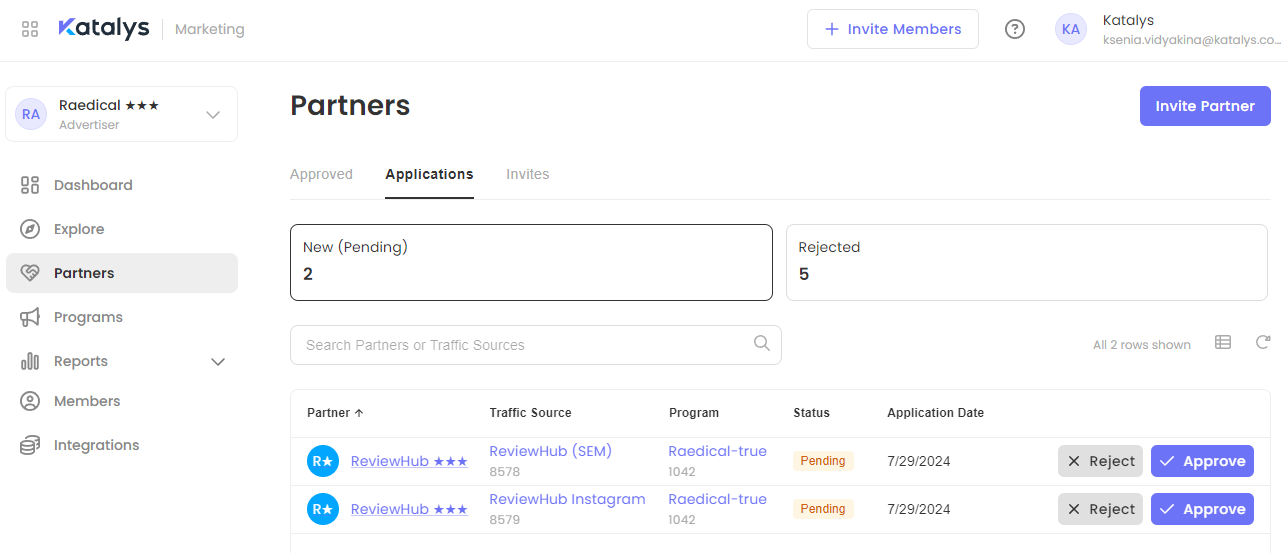The width and height of the screenshot is (1288, 553).
Task: Expand the Raedical advertiser account dropdown
Action: 213,114
